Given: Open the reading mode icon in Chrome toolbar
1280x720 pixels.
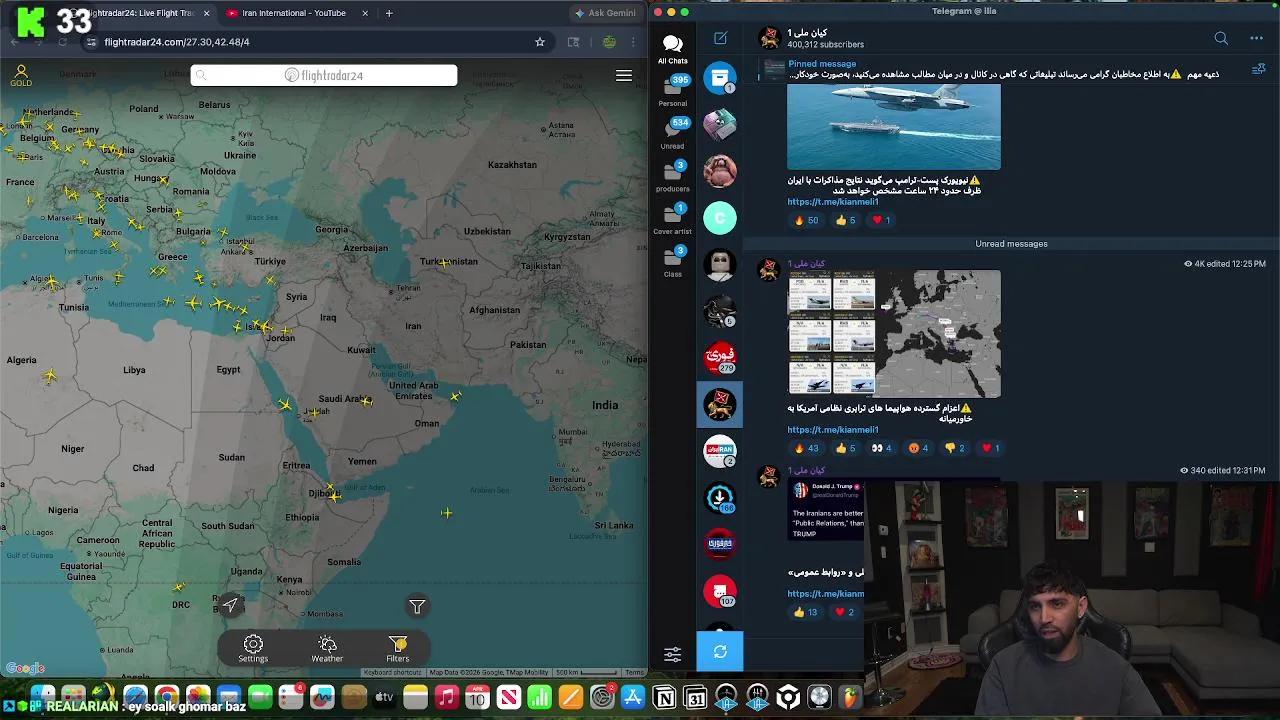Looking at the screenshot, I should tap(573, 42).
